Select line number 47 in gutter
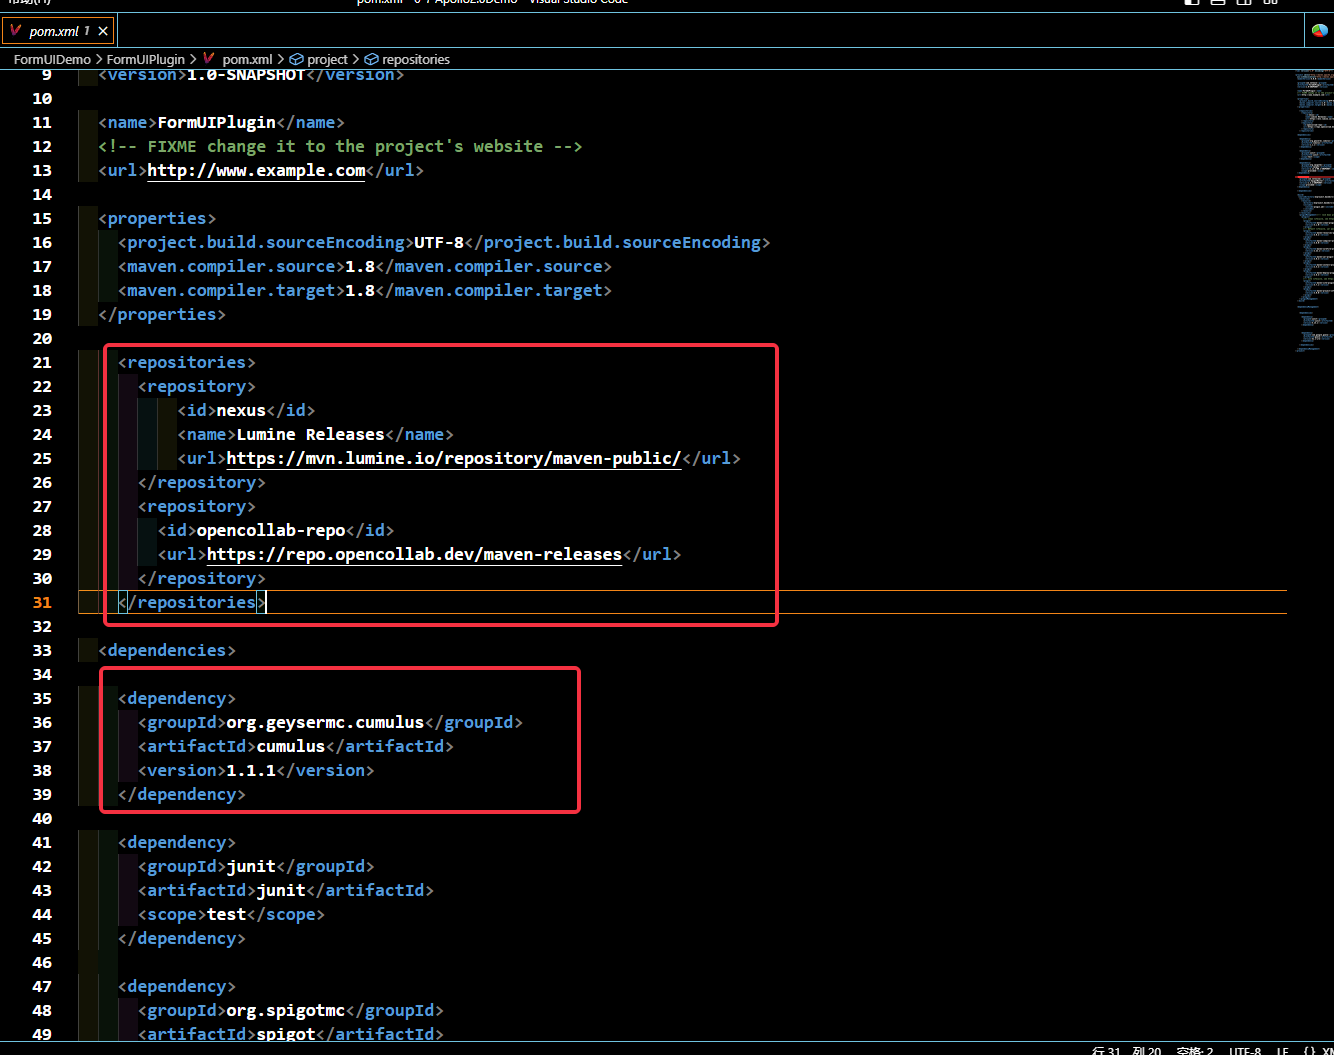This screenshot has width=1334, height=1055. click(x=42, y=986)
